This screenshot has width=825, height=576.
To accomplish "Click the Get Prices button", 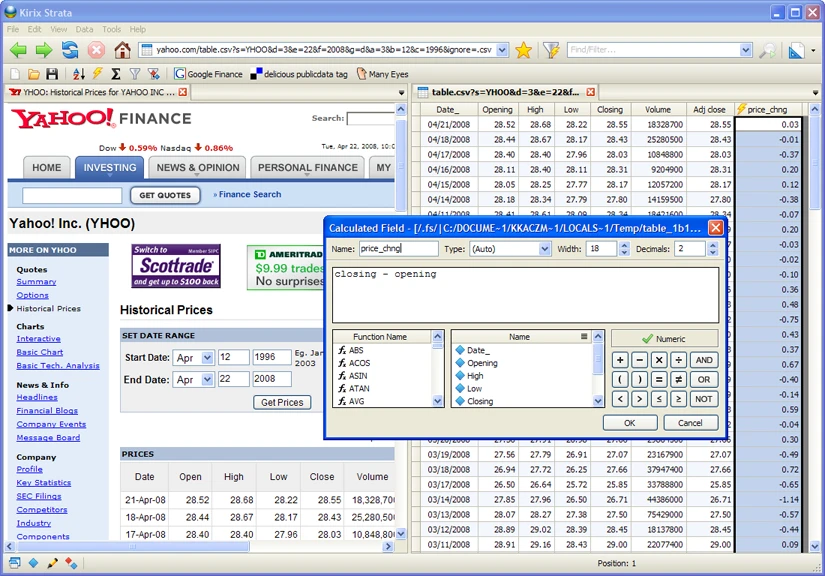I will (282, 402).
